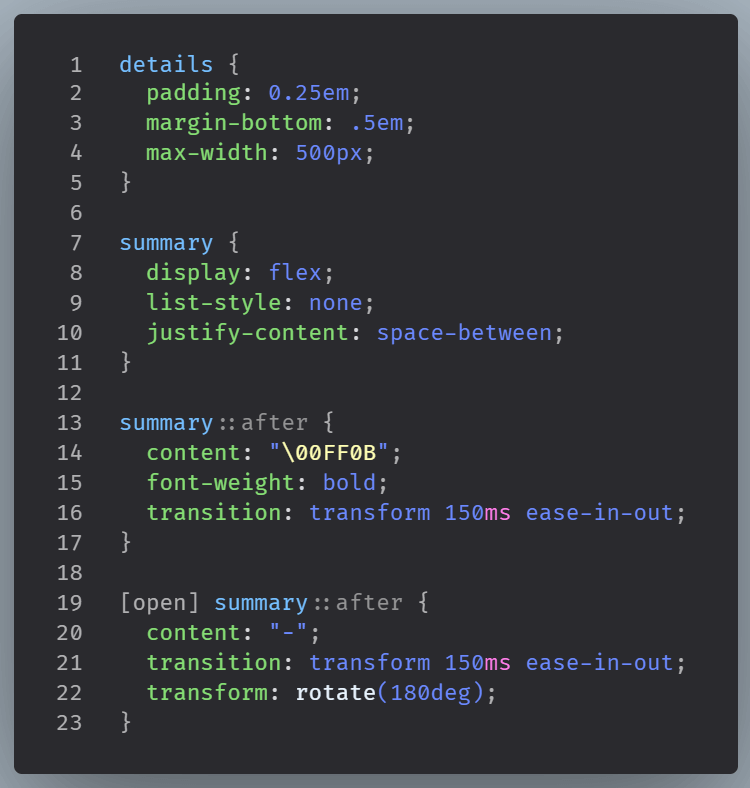Click the 'ease-in-out' value on line 16

[x=599, y=513]
